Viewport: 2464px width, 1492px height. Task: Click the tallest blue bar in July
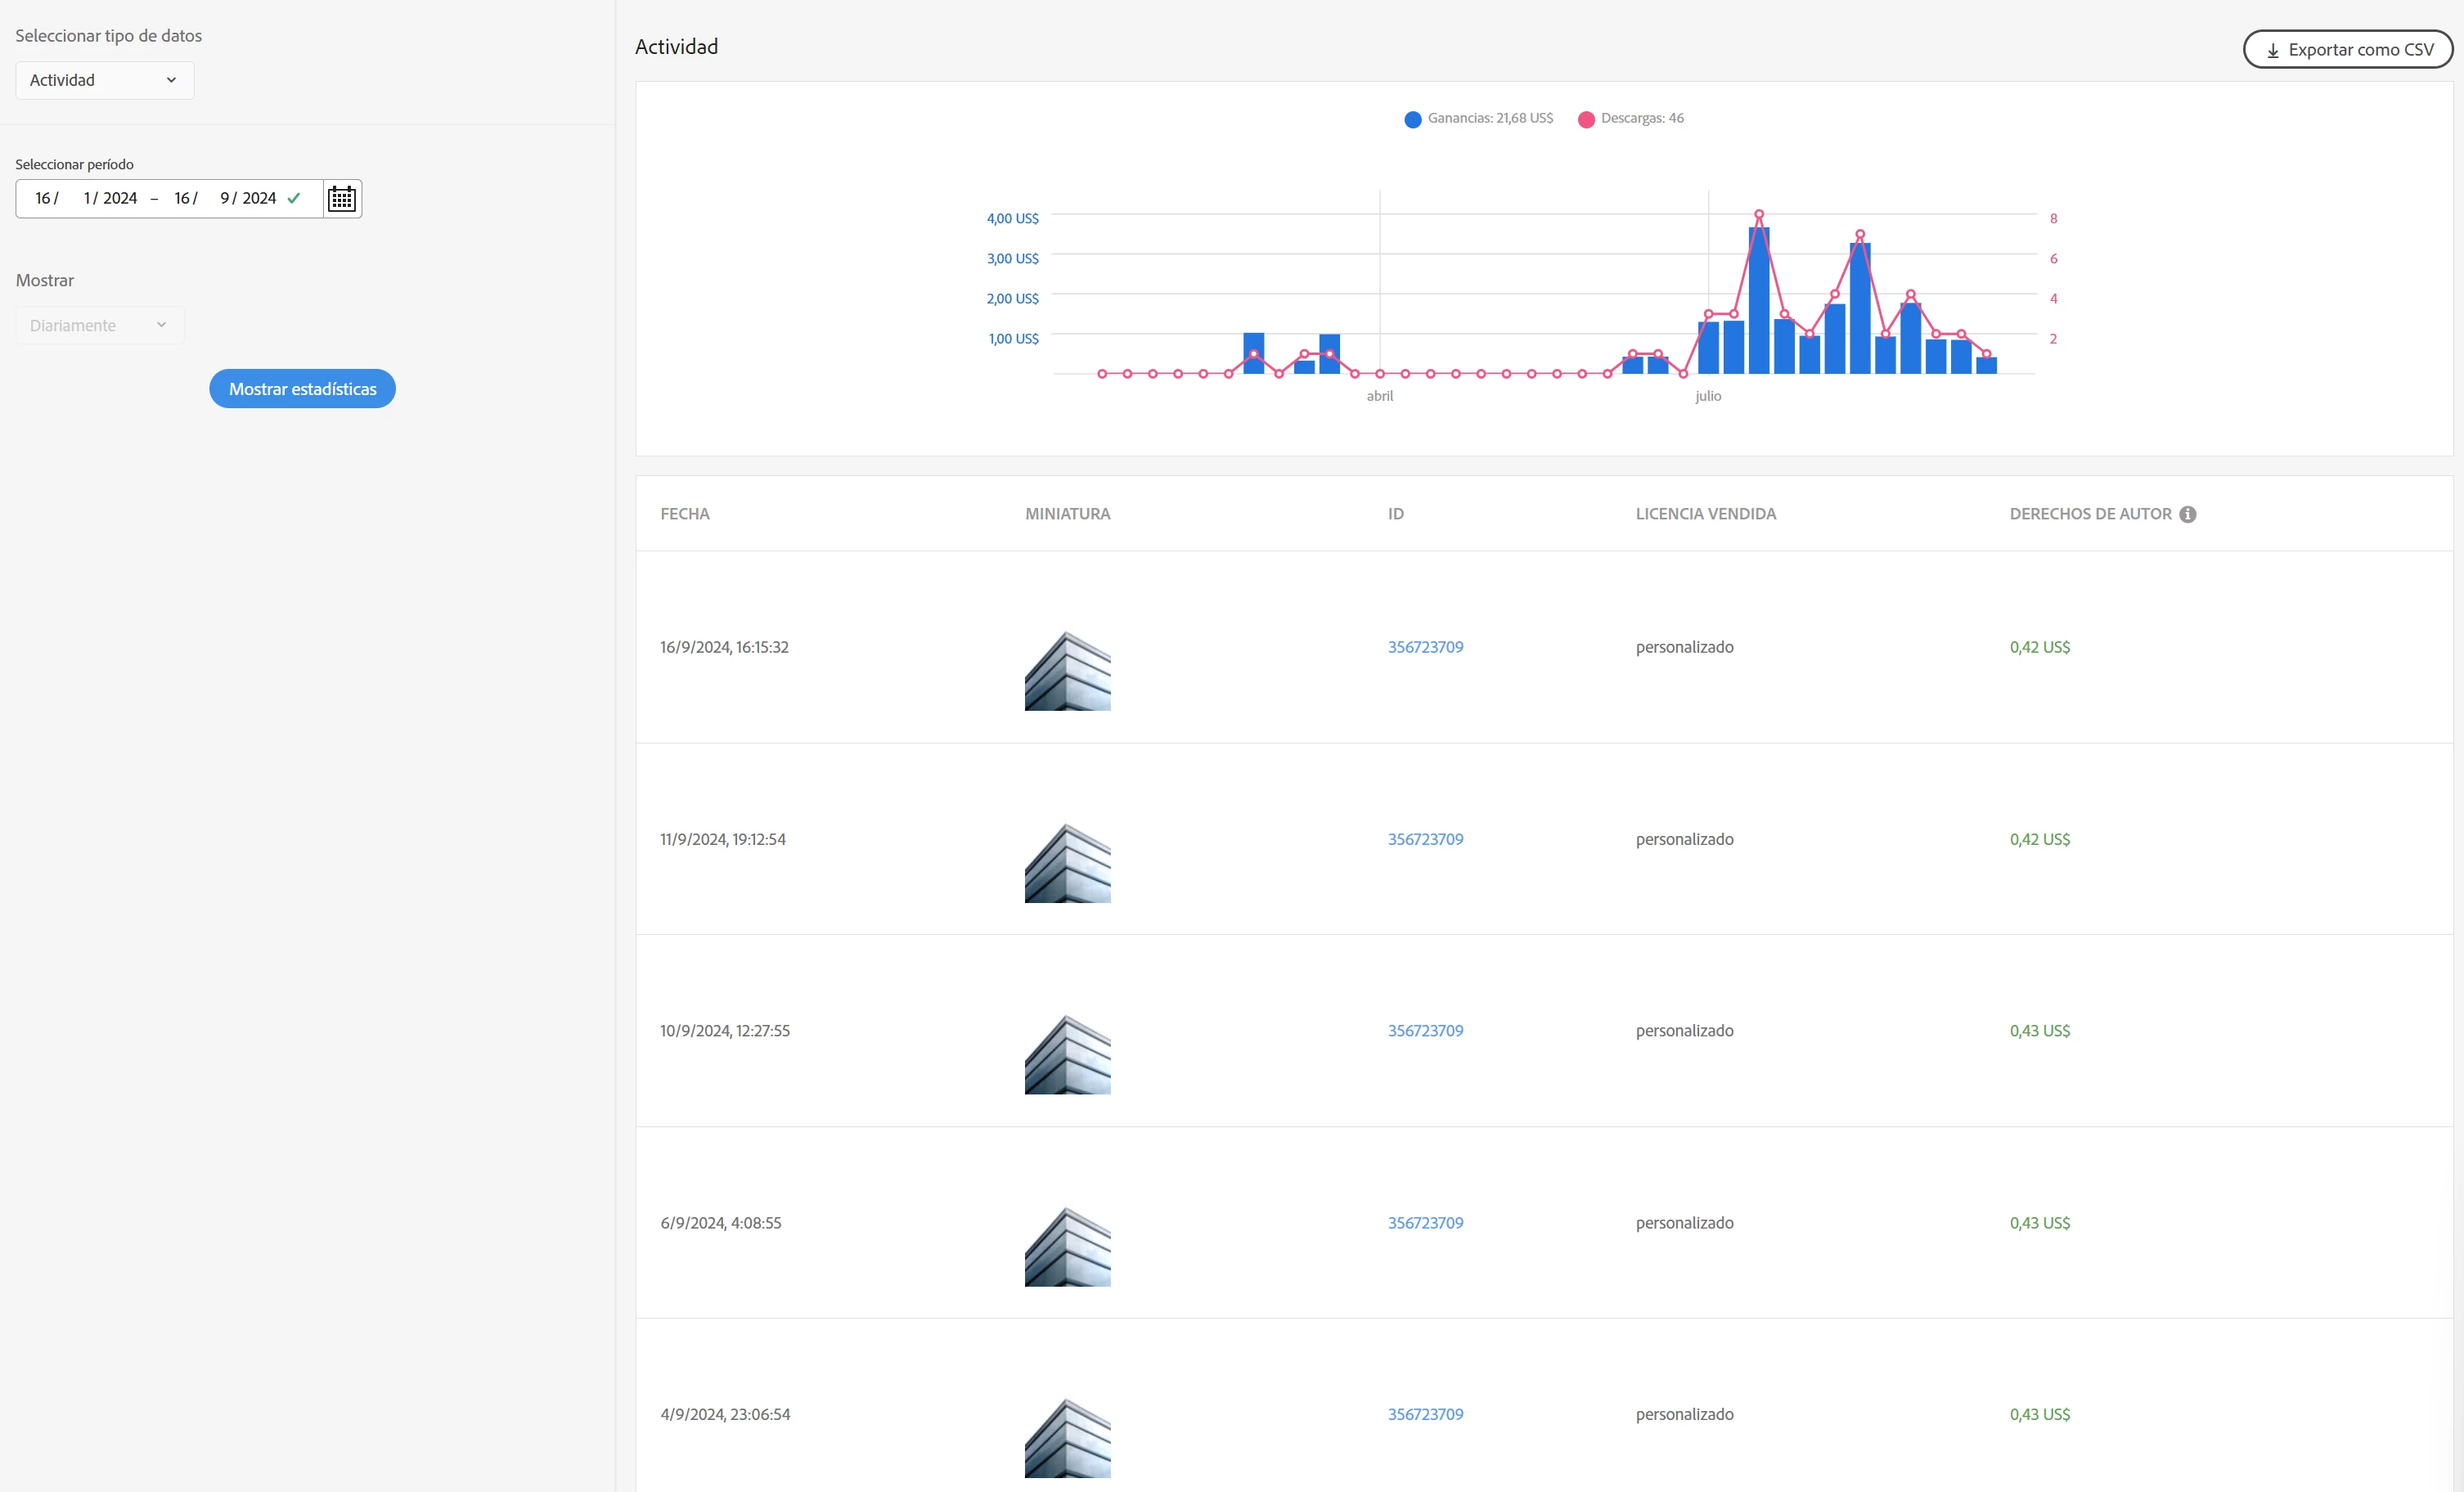coord(1758,300)
